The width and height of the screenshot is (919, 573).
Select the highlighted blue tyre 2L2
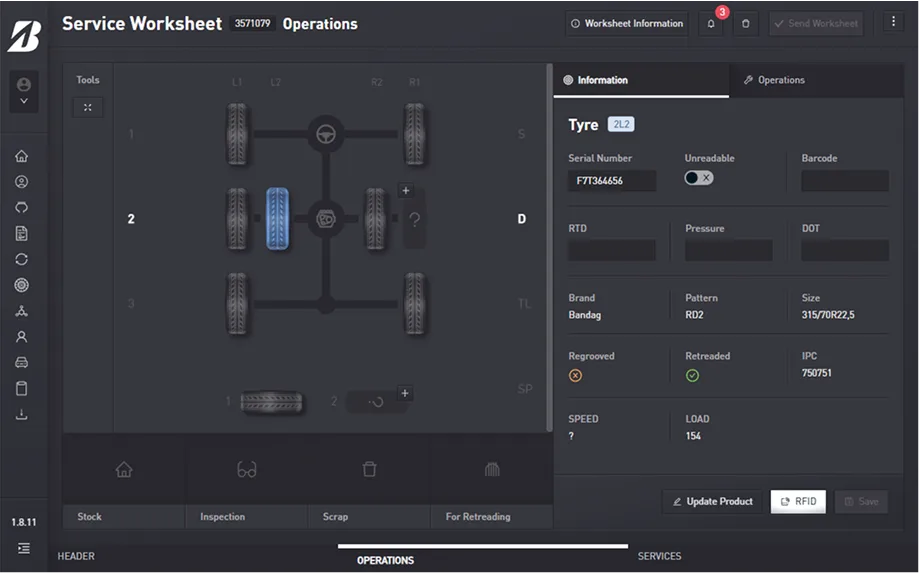277,219
